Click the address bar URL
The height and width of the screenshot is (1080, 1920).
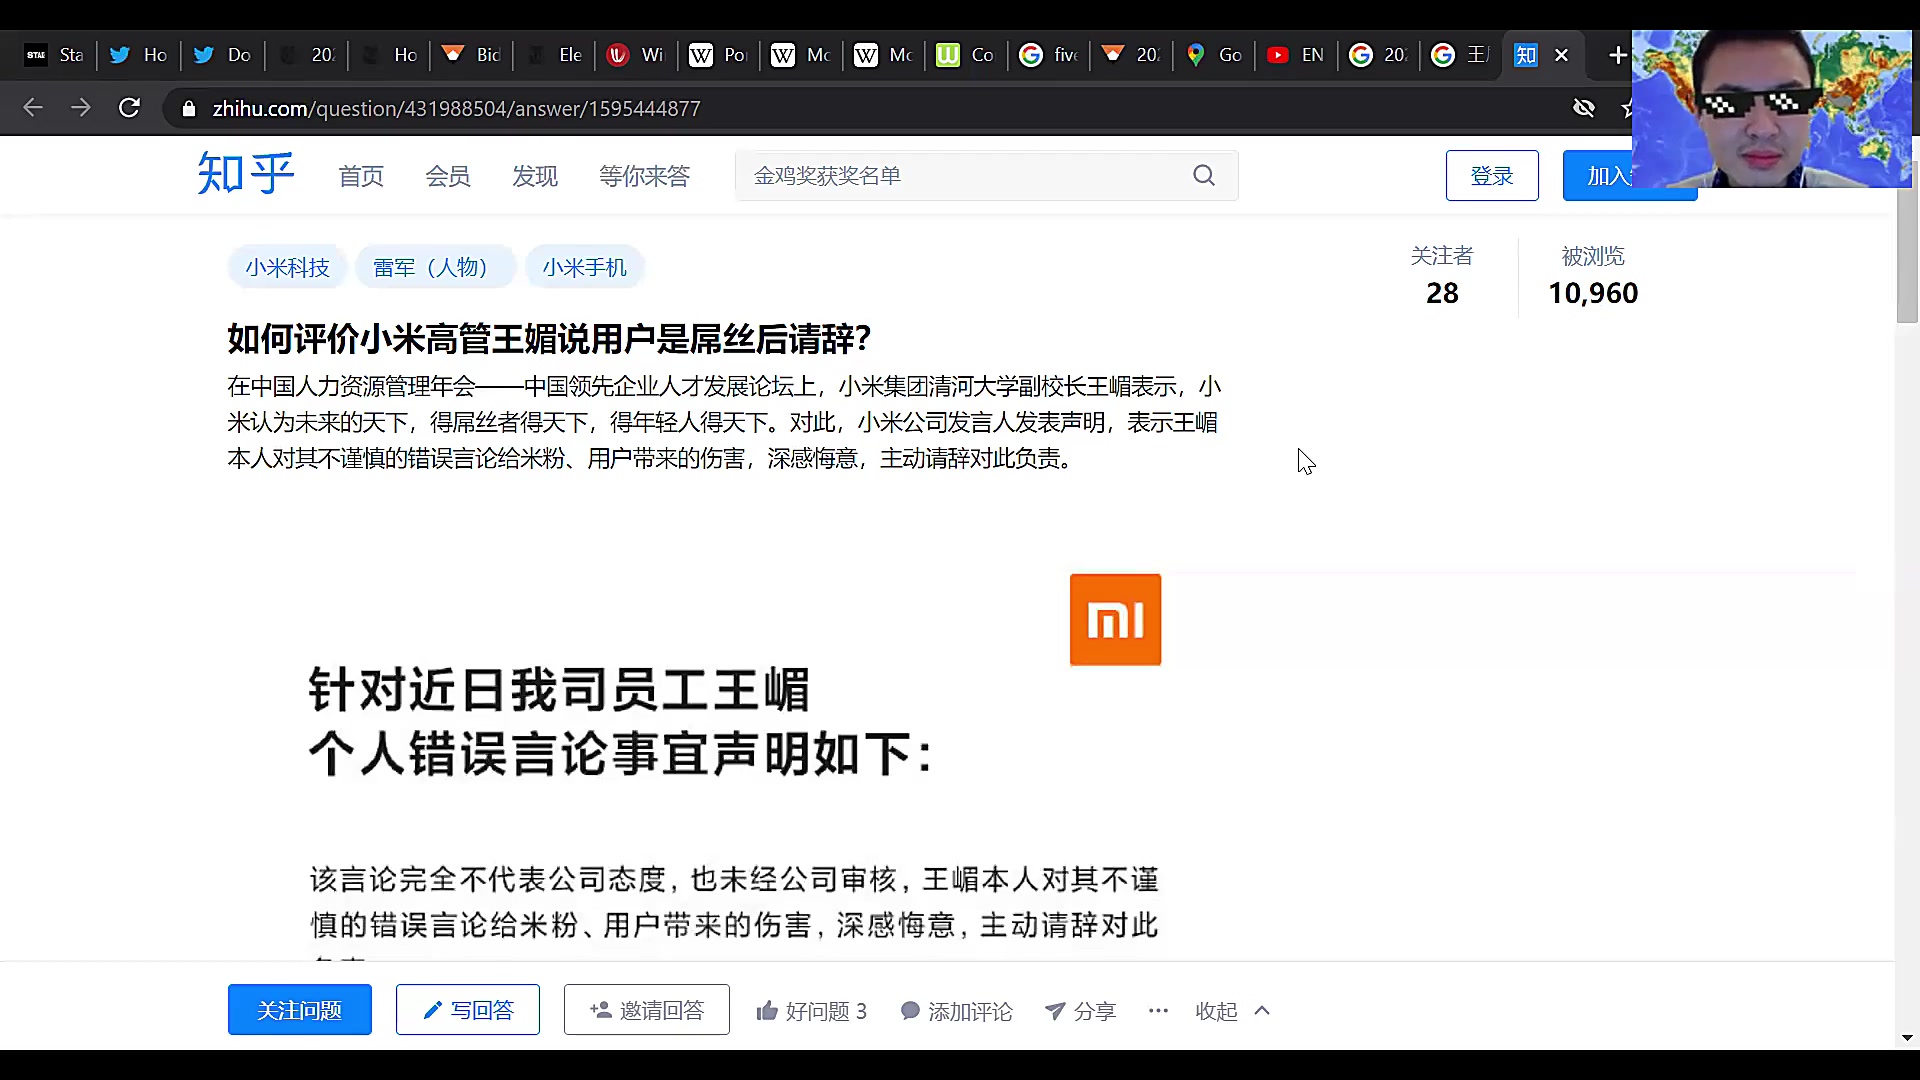(x=456, y=108)
